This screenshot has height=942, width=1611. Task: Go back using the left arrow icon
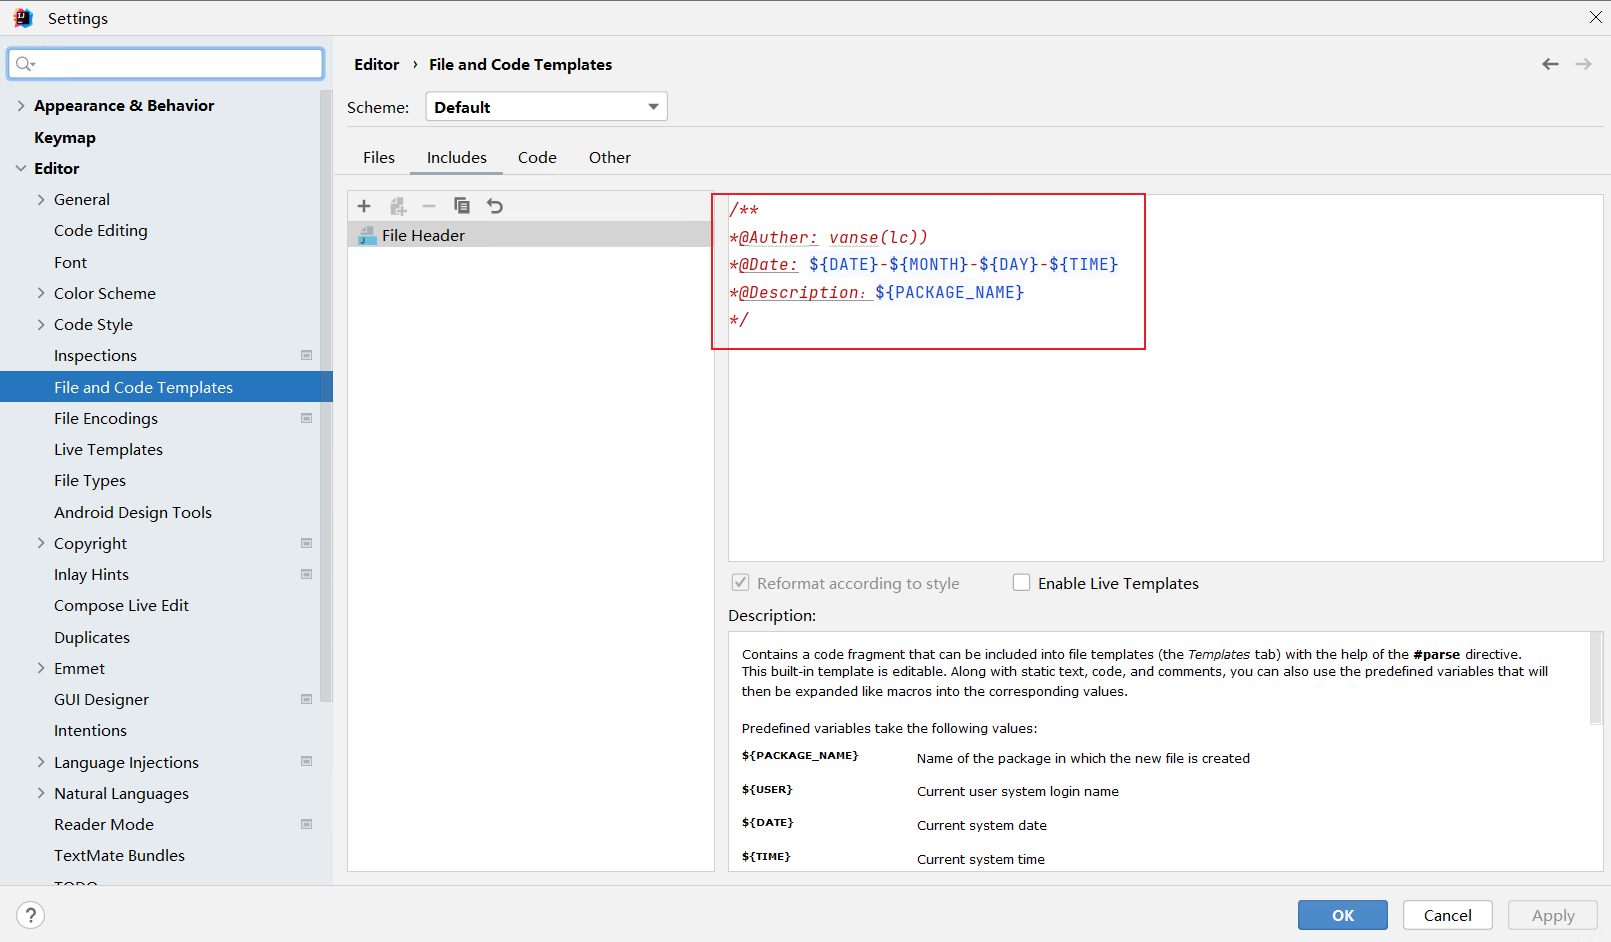pyautogui.click(x=1550, y=64)
